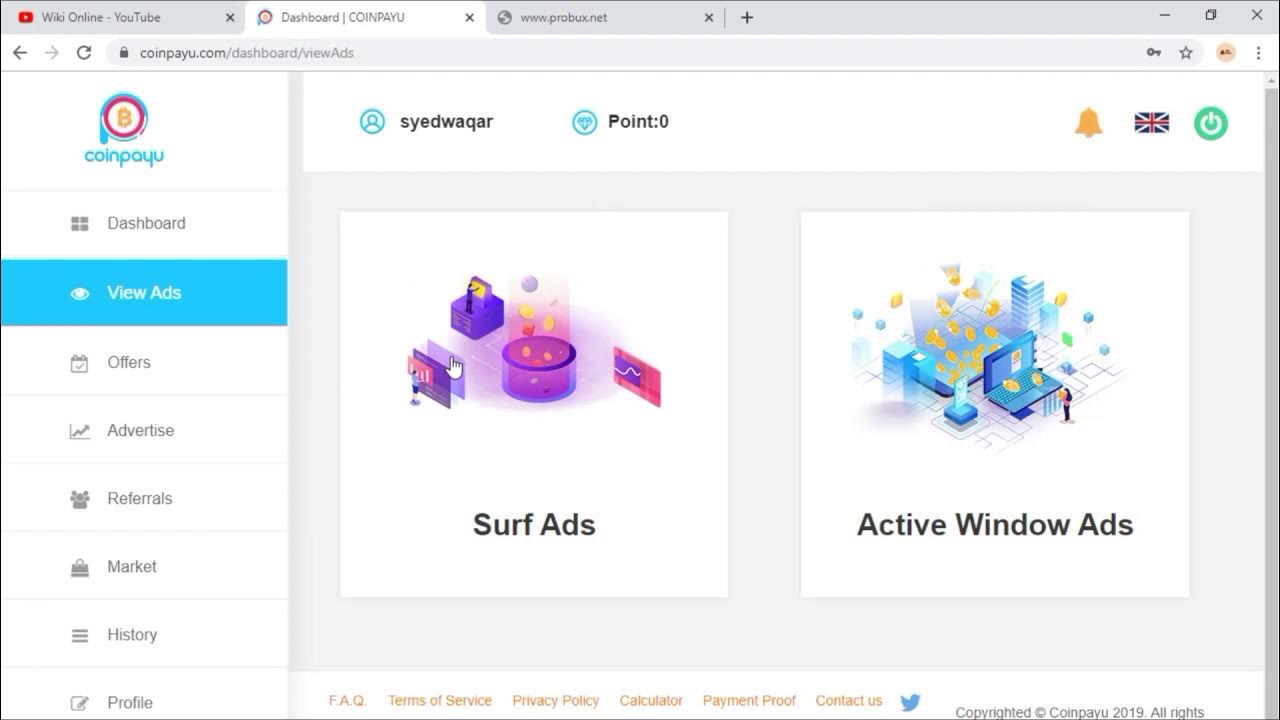Image resolution: width=1280 pixels, height=720 pixels.
Task: Switch to the Wiki Online - YouTube tab
Action: tap(123, 17)
